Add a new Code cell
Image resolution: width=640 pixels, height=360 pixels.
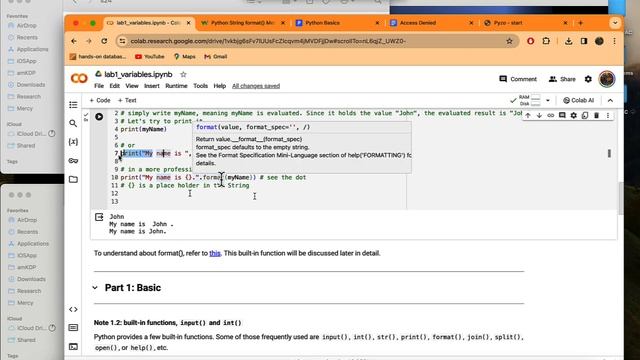pos(100,100)
